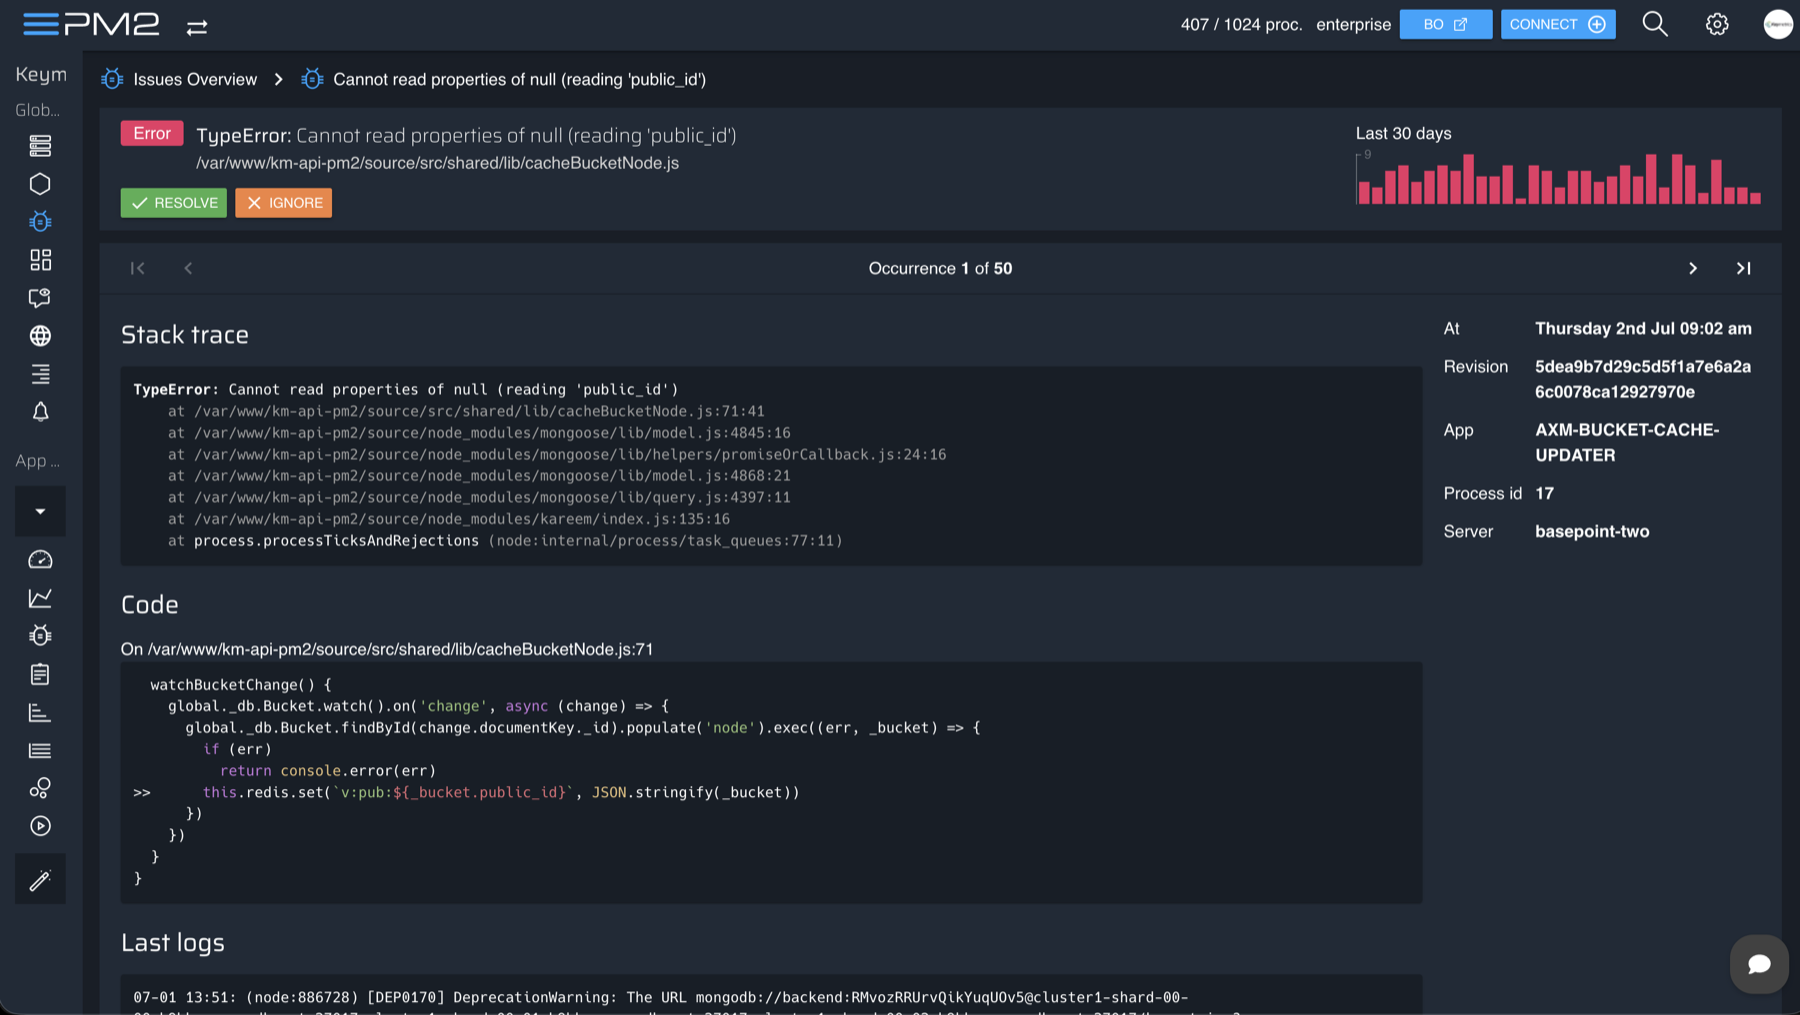Click the revision hash value
This screenshot has height=1015, width=1800.
point(1643,379)
